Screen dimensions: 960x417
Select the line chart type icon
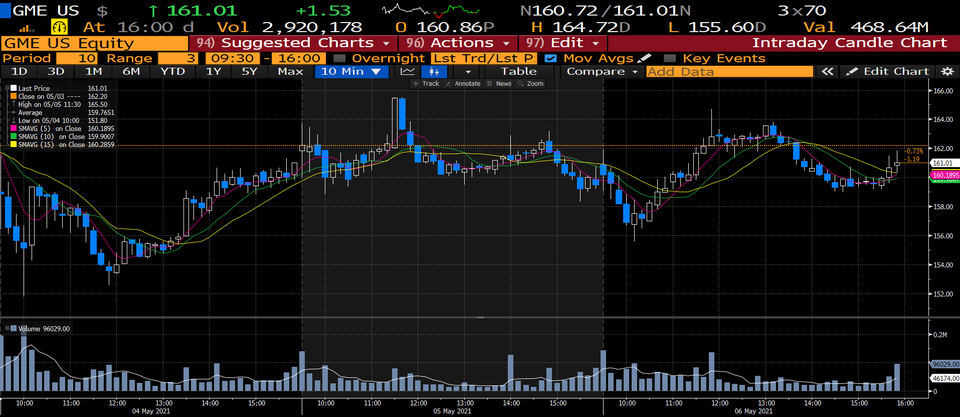click(x=407, y=72)
